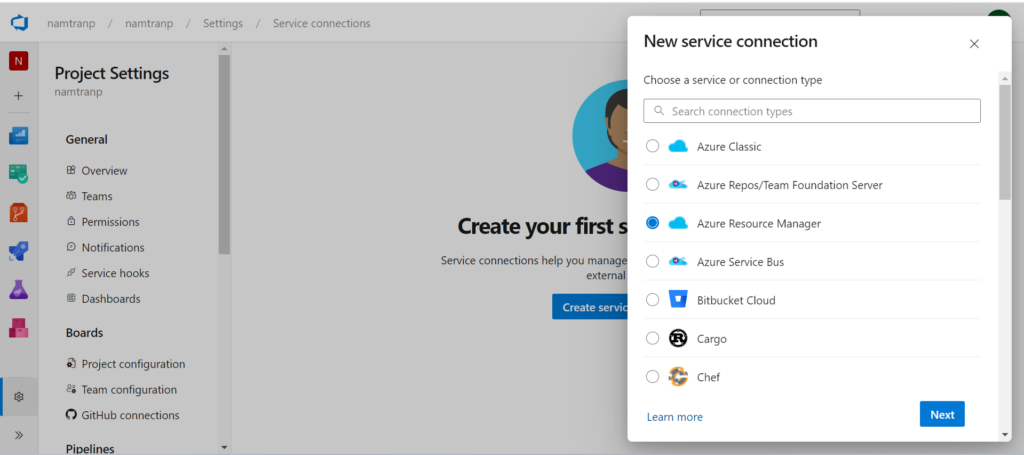Open GitHub connections settings page
The width and height of the screenshot is (1024, 455).
coord(130,415)
